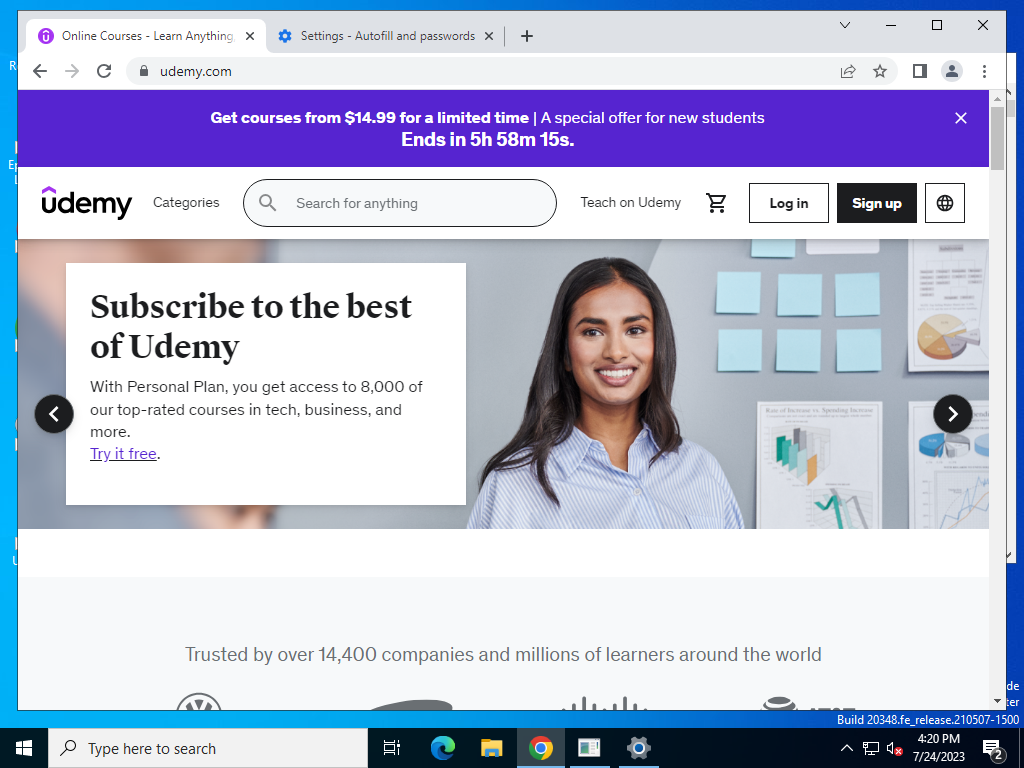Reload the Udemy page
The height and width of the screenshot is (768, 1024).
pyautogui.click(x=104, y=71)
